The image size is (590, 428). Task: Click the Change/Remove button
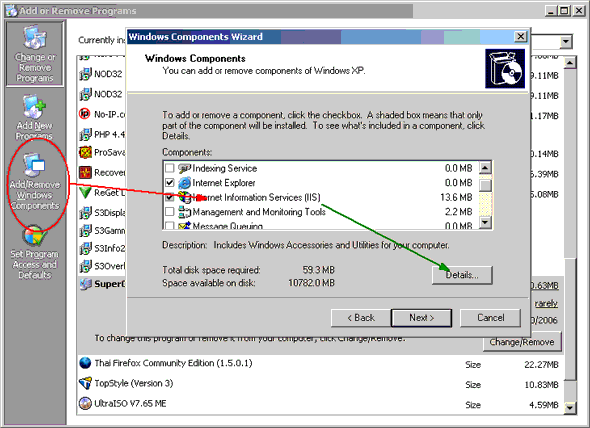click(x=522, y=342)
